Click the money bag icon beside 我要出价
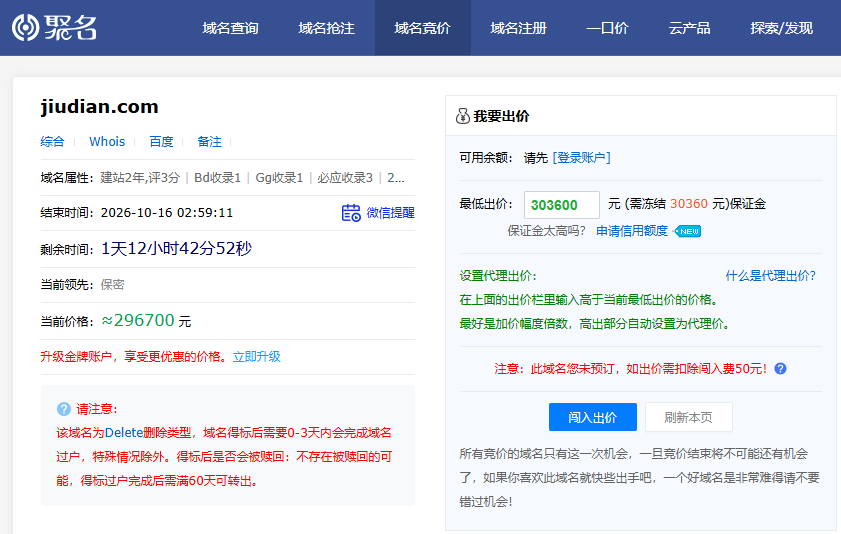Screen dimensions: 841x534 click(x=462, y=116)
